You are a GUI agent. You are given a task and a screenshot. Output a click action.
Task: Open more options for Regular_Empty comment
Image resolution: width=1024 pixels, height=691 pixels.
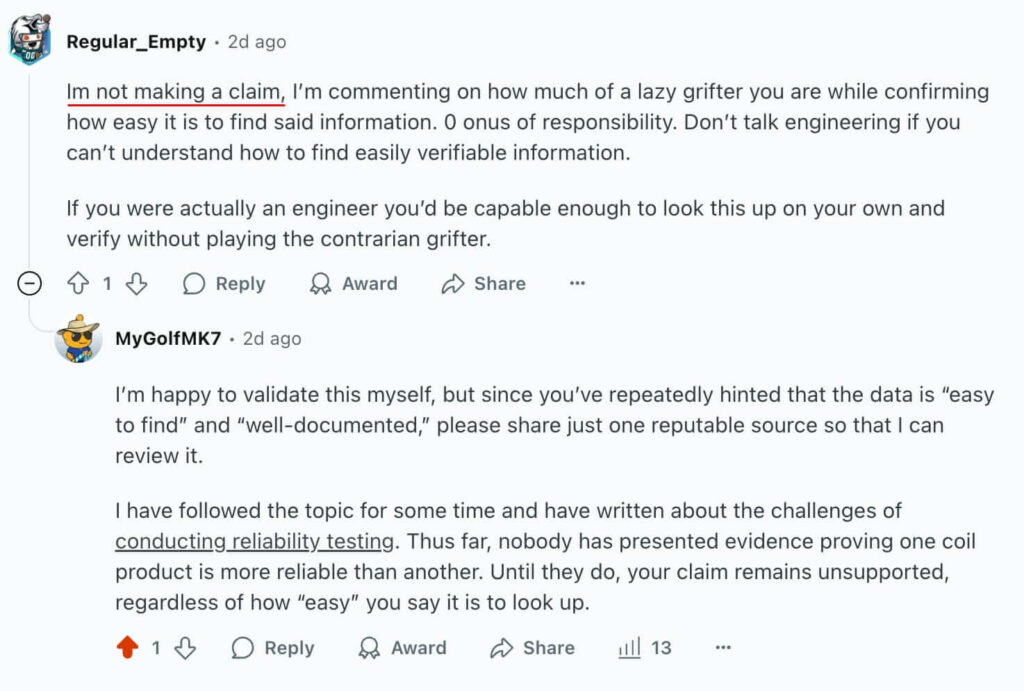click(577, 283)
